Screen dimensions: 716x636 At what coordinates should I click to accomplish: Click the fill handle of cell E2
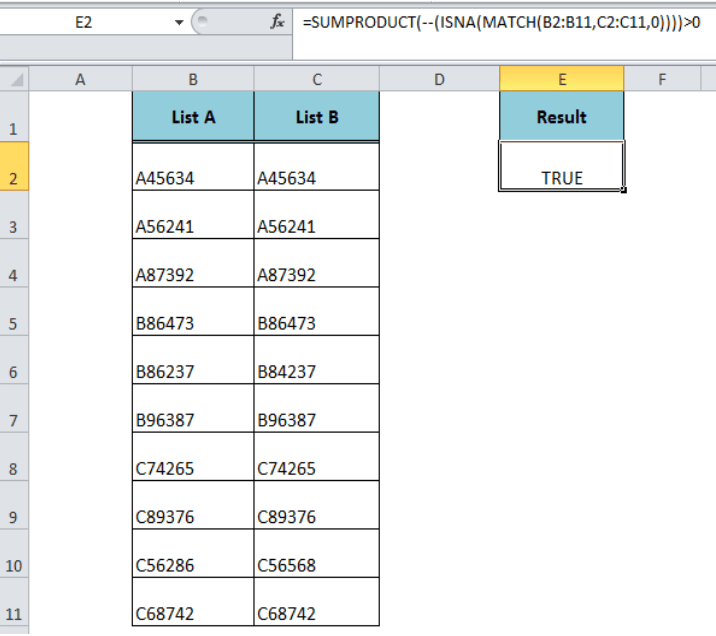click(x=624, y=190)
